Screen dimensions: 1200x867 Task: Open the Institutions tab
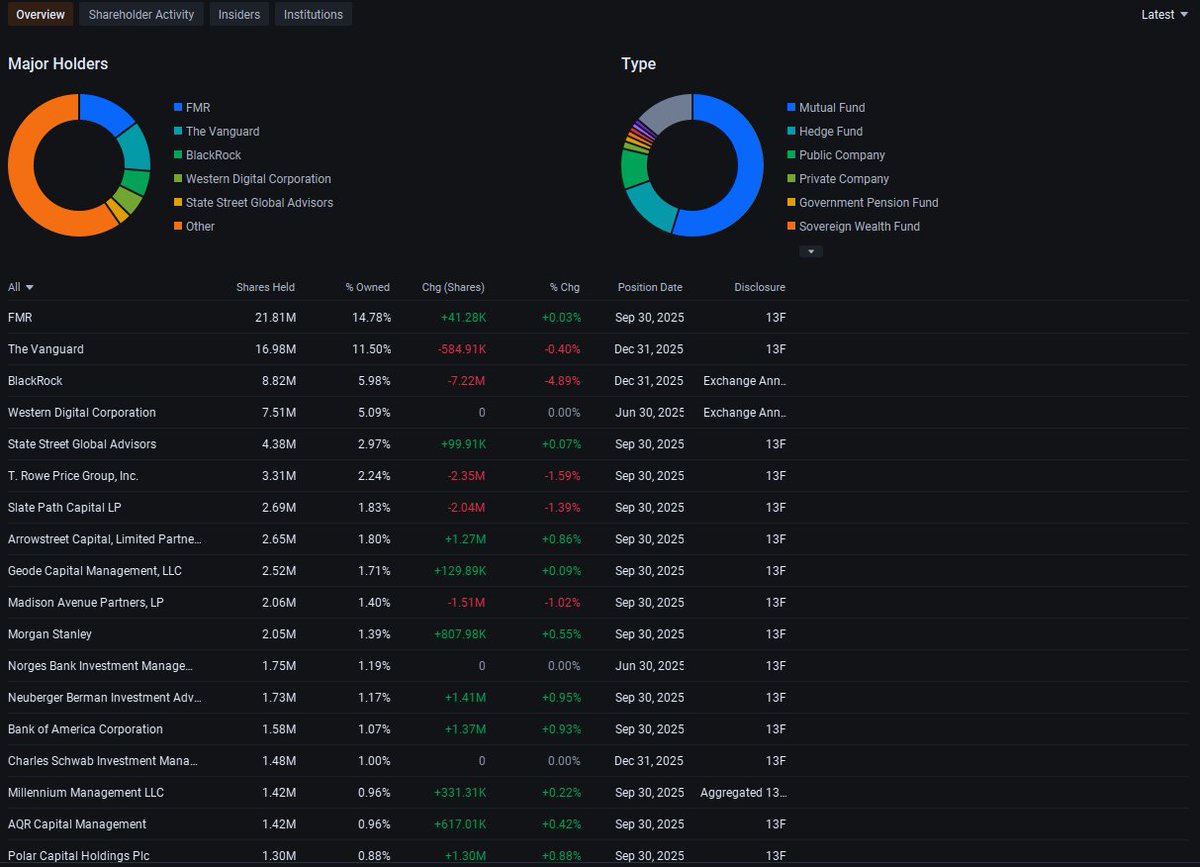[x=313, y=14]
